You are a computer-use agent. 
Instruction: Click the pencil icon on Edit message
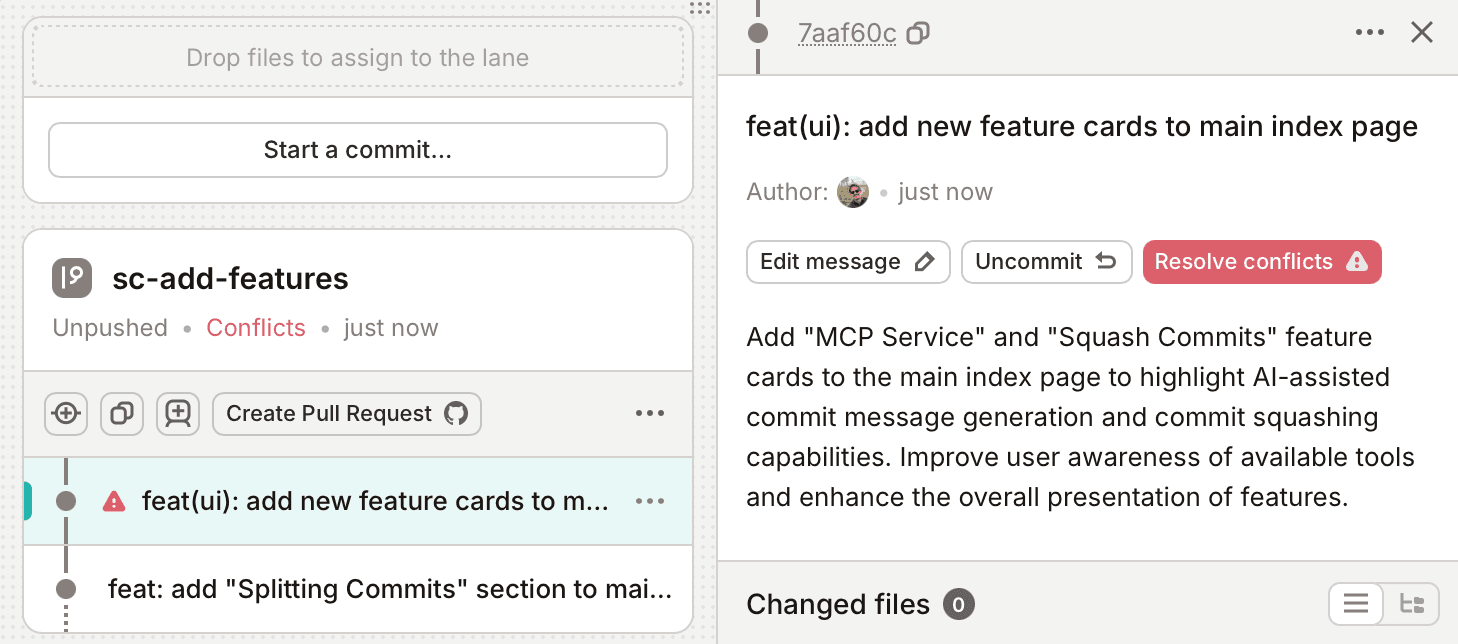[x=927, y=261]
